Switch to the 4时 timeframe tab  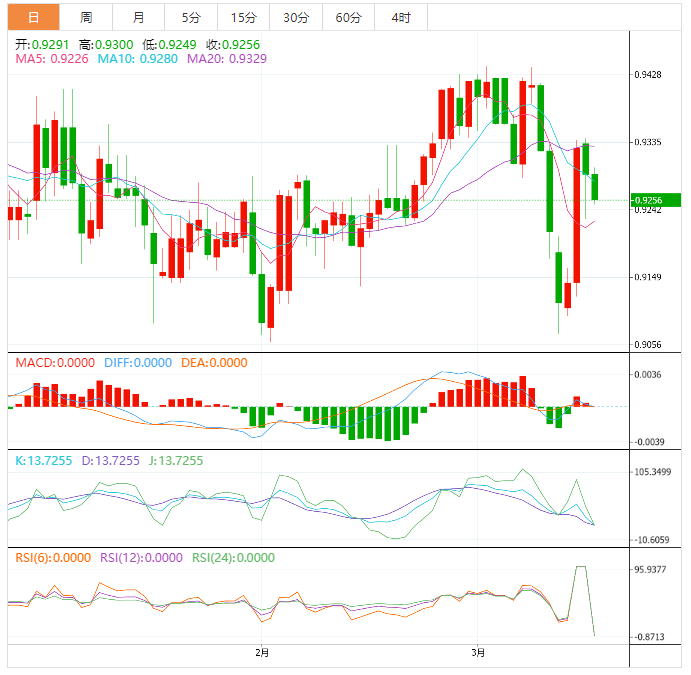[x=400, y=17]
